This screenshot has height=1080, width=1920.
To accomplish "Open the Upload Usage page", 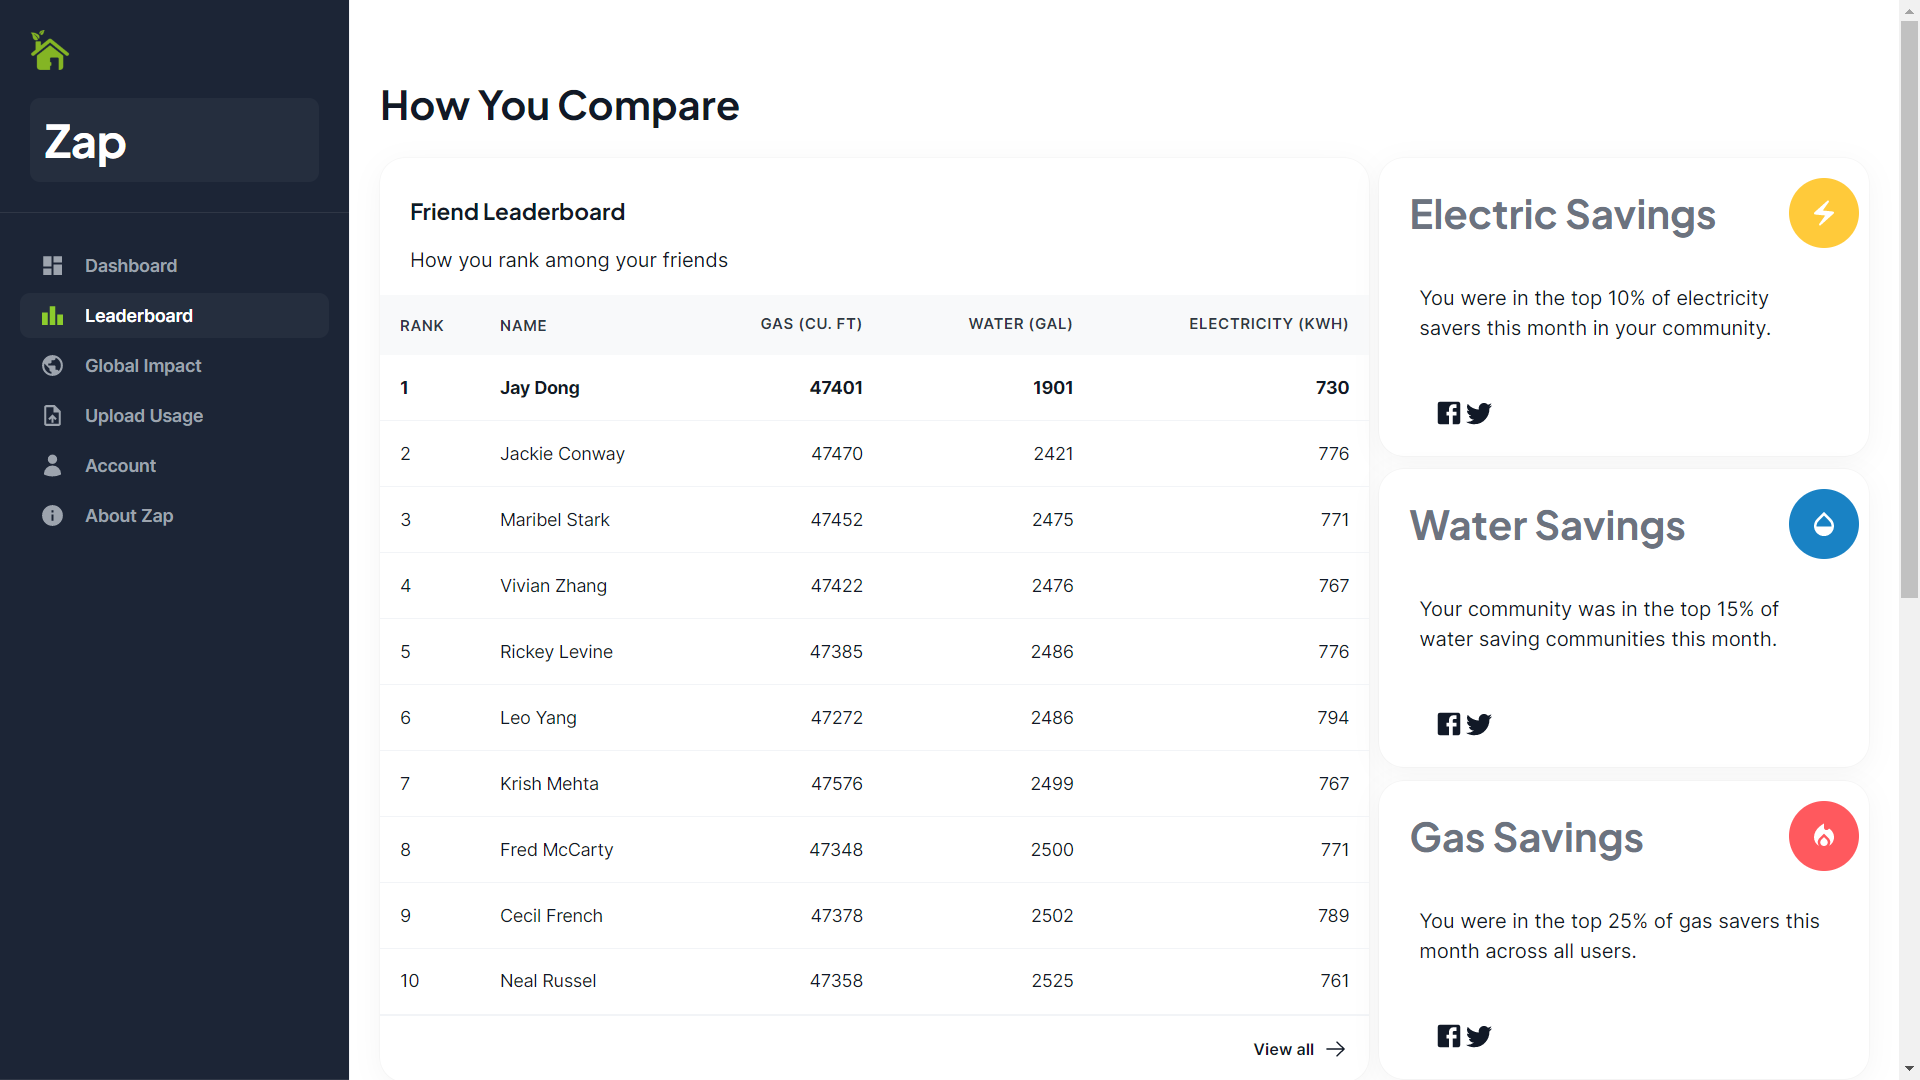I will (144, 416).
